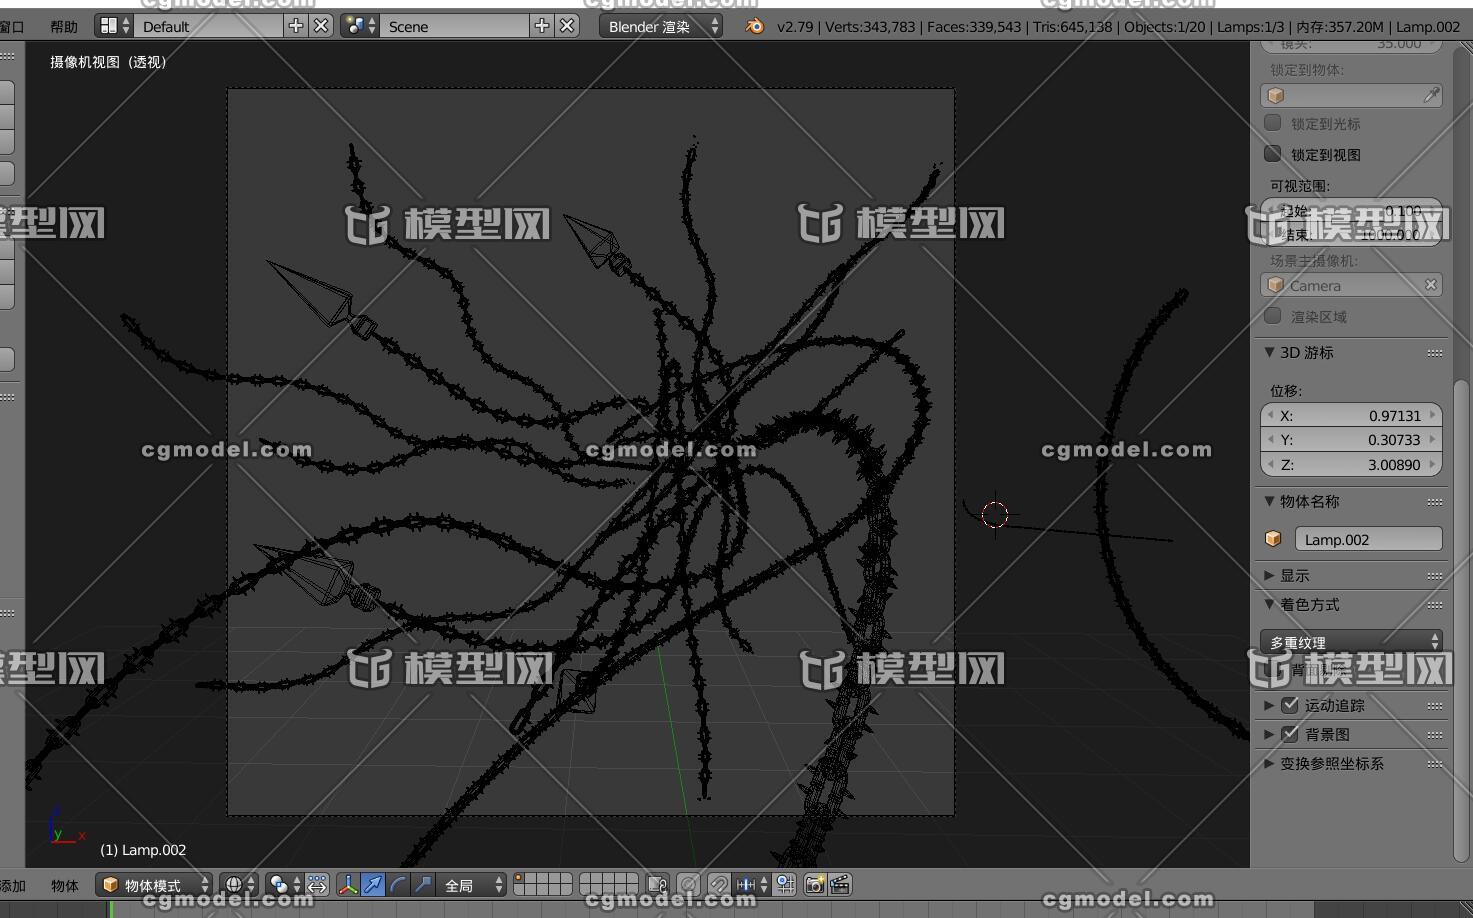Open the snap element type selector

click(751, 885)
